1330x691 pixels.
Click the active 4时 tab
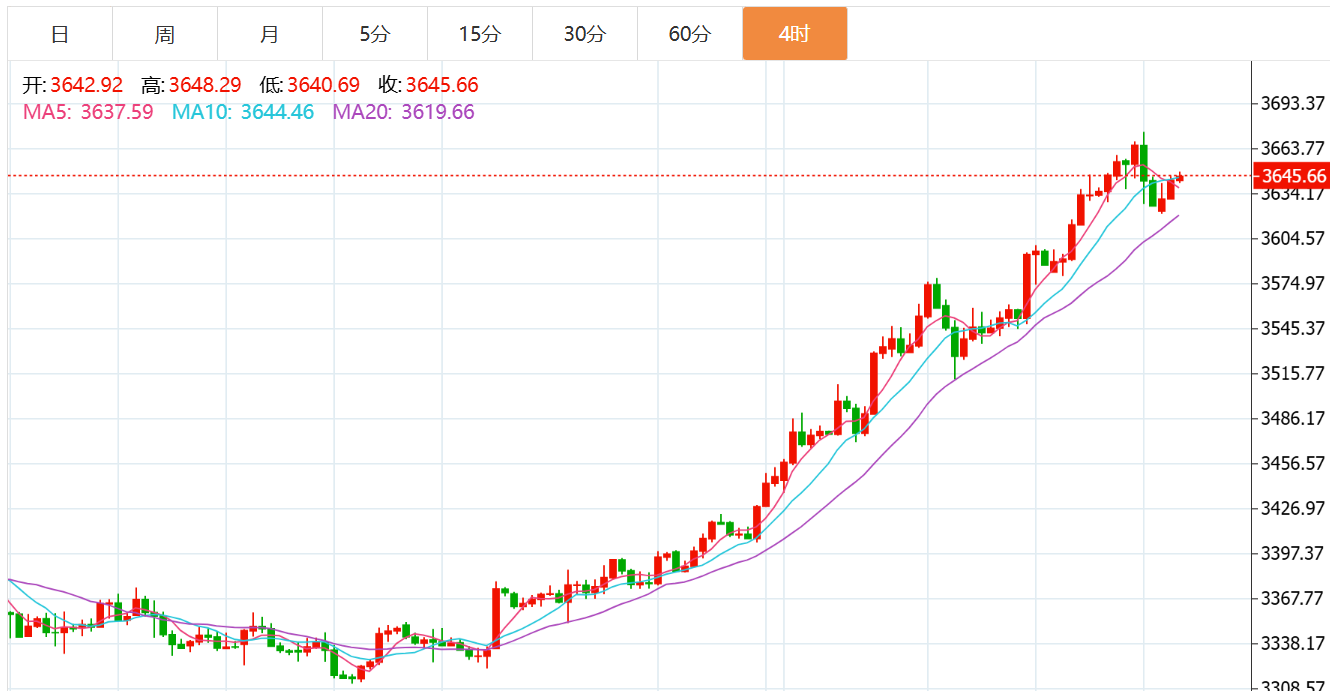tap(795, 34)
